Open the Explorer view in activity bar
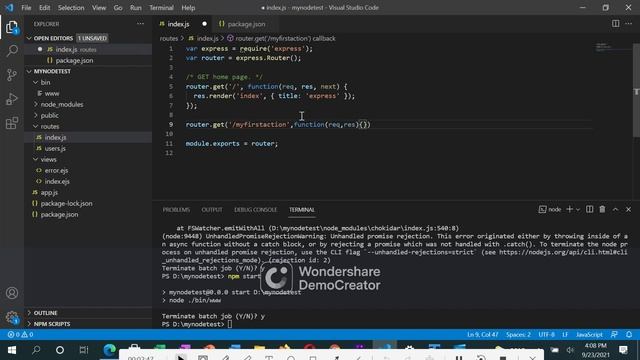Image resolution: width=640 pixels, height=360 pixels. click(12, 28)
